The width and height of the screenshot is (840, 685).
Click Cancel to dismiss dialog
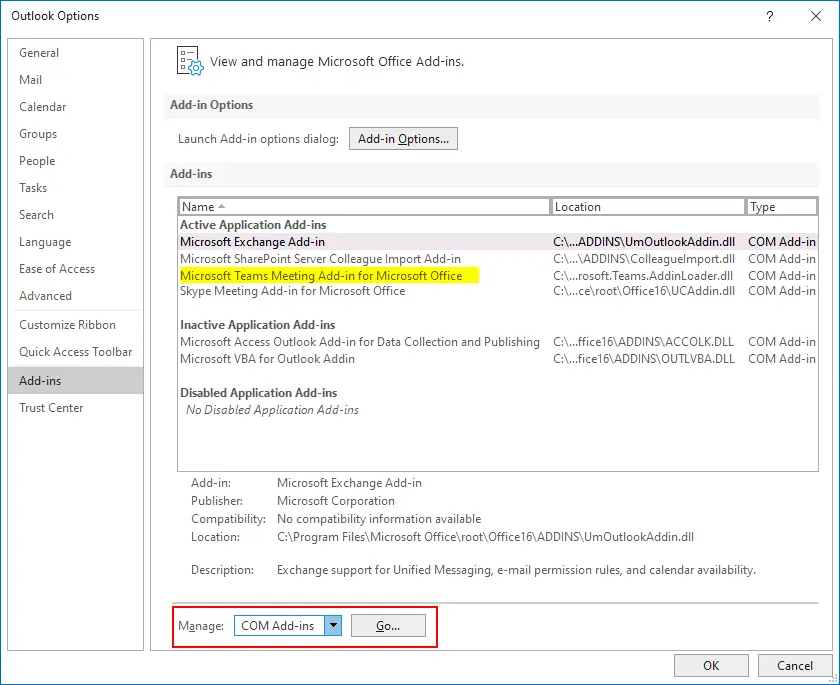pos(795,665)
